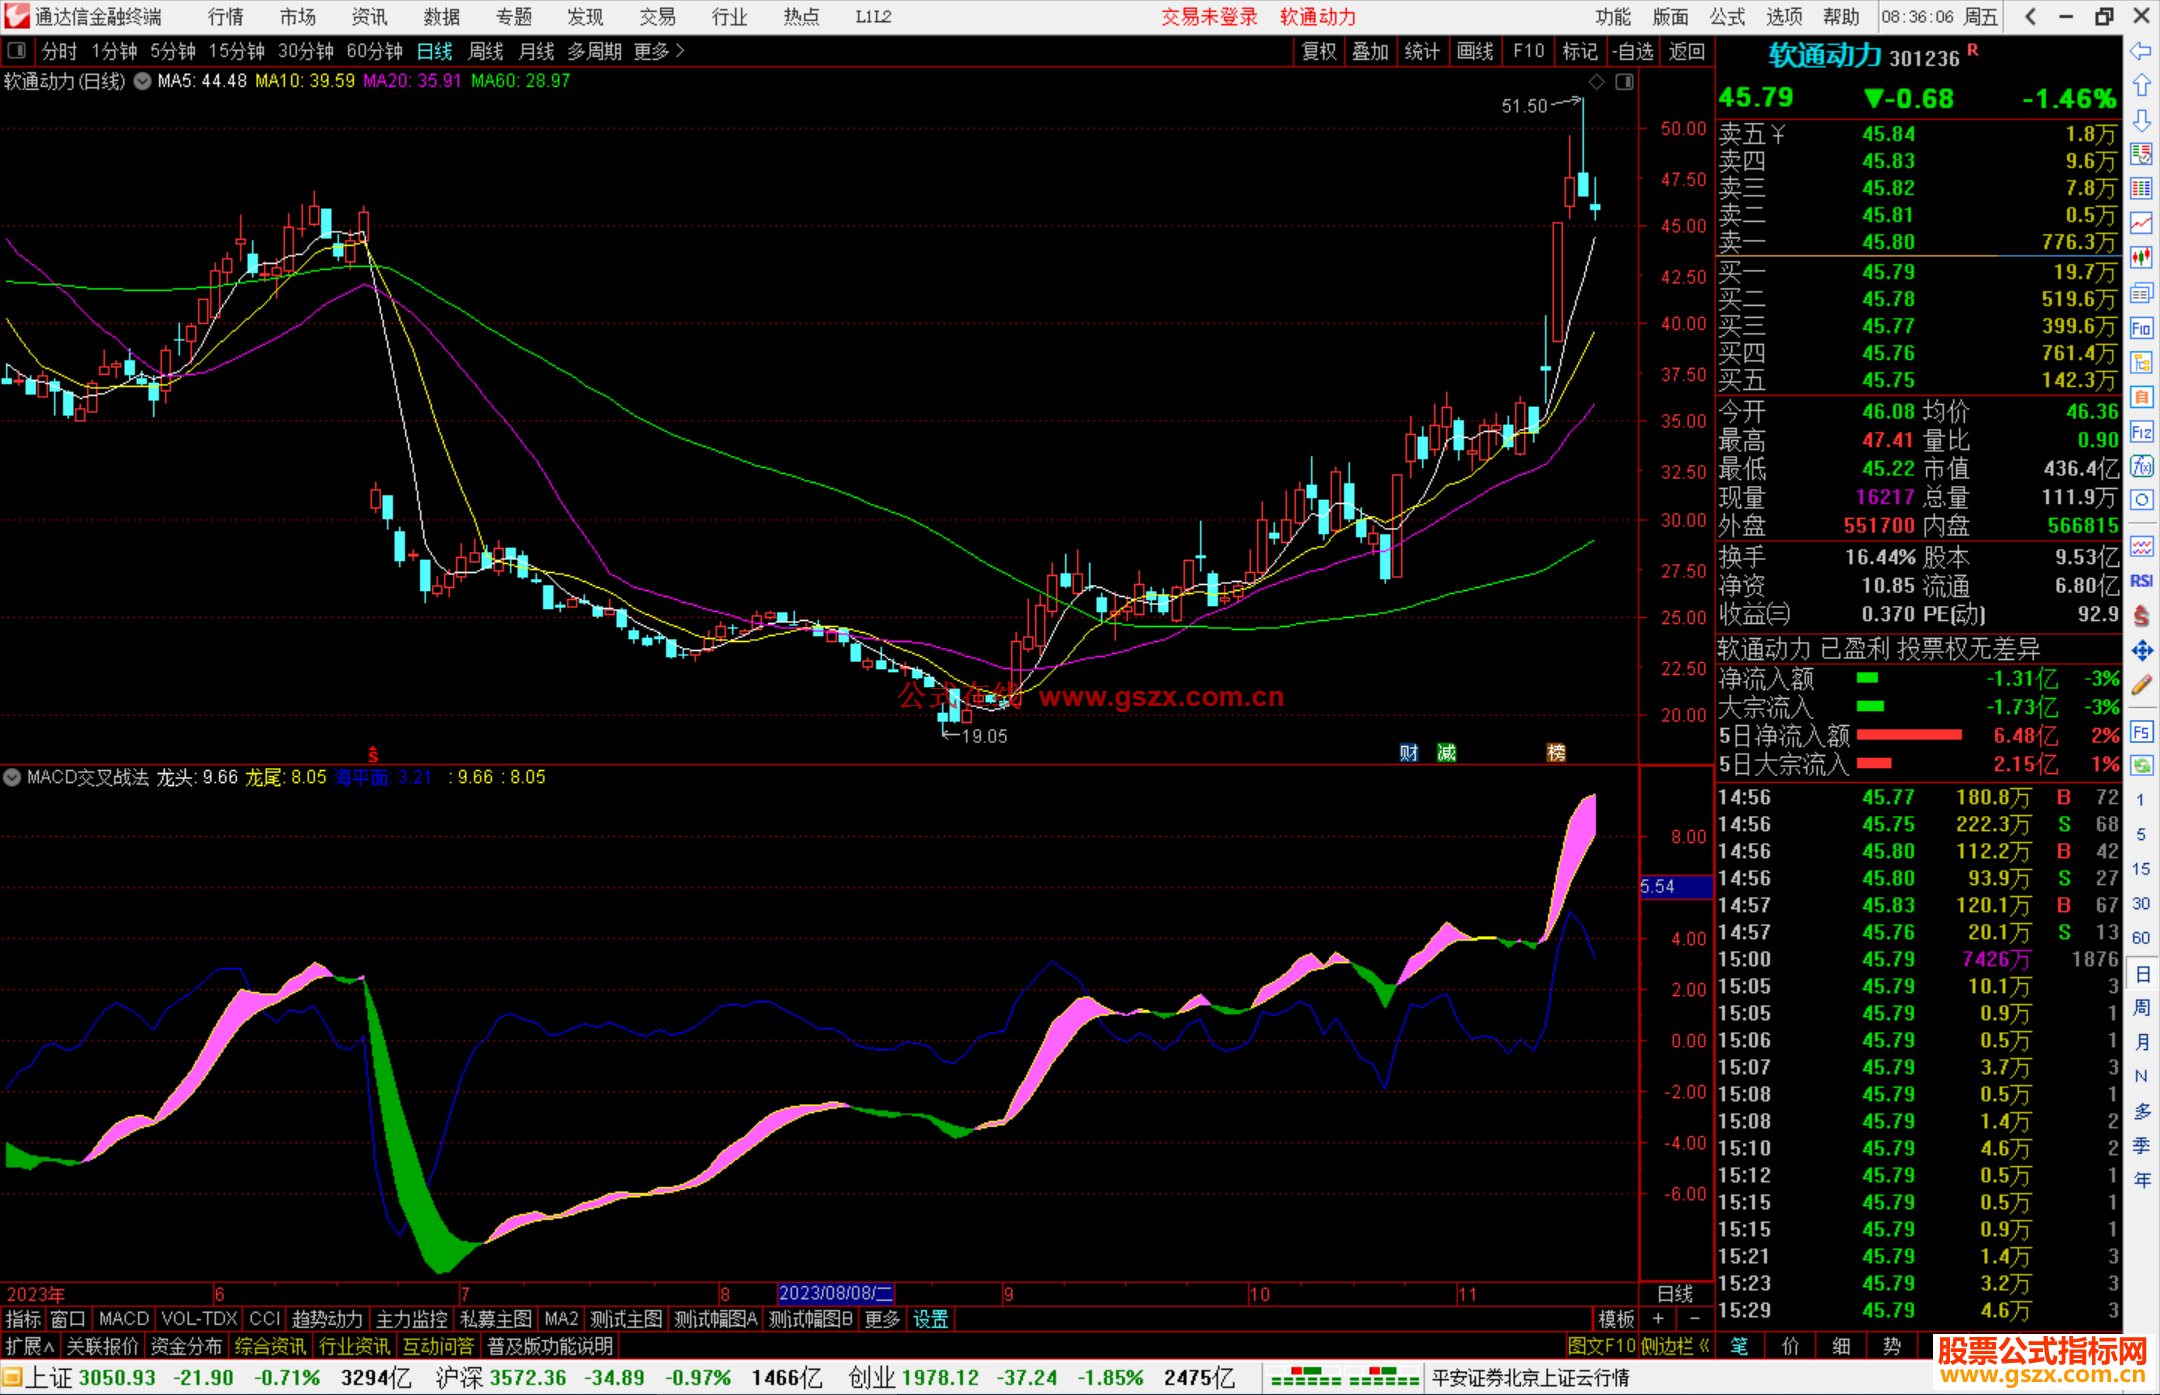Expand 更多 periods dropdown in timeframe bar
The width and height of the screenshot is (2160, 1395).
pyautogui.click(x=659, y=51)
